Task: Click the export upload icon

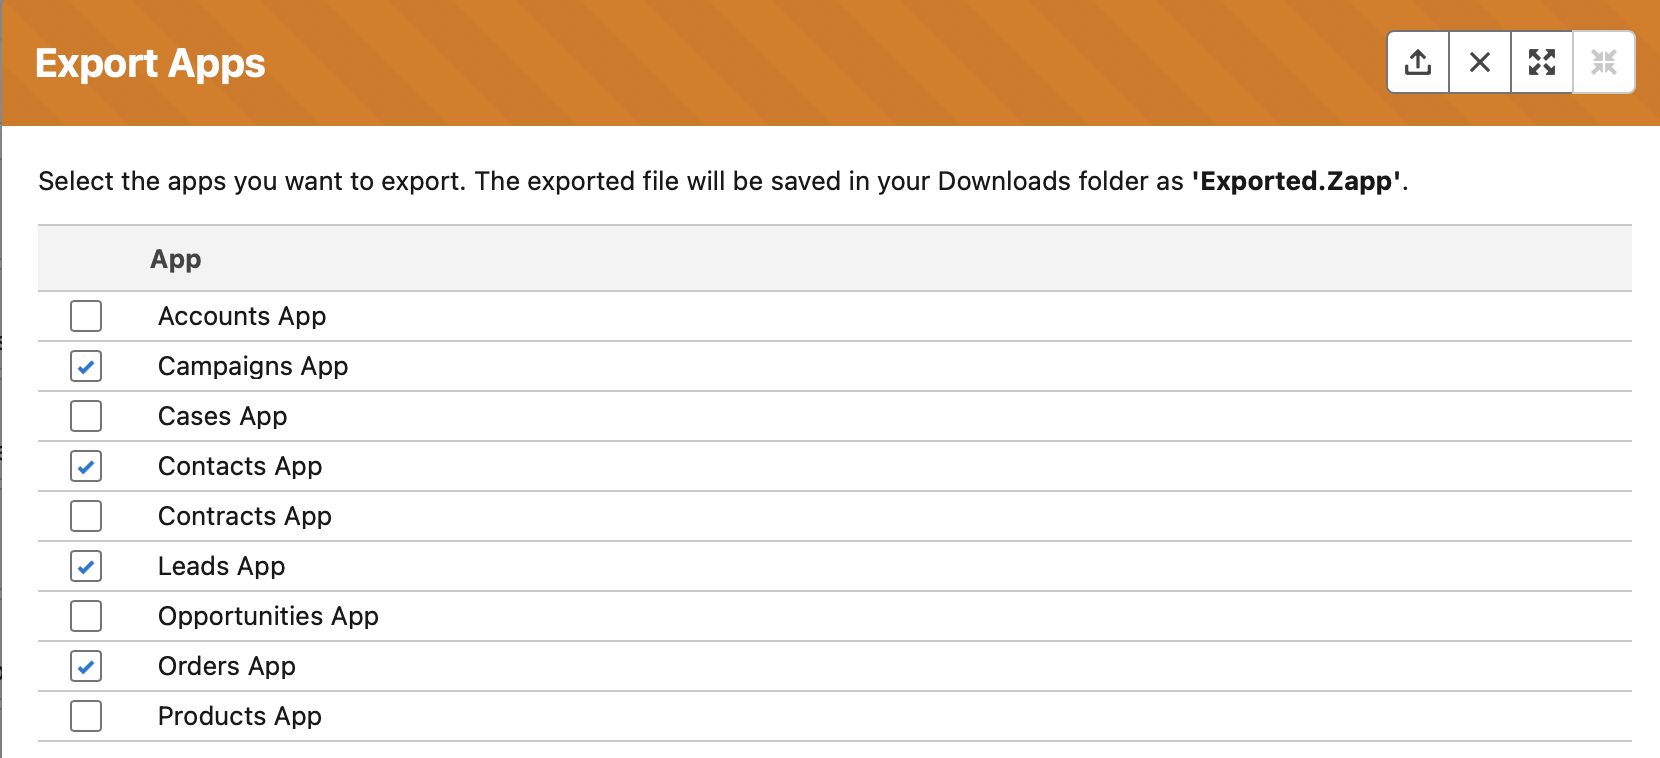Action: [1418, 62]
